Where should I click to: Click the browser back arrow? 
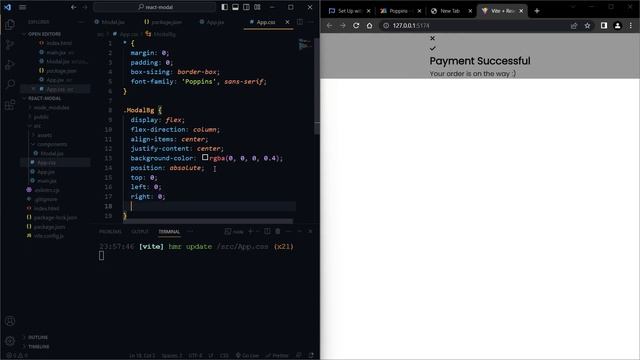point(329,25)
